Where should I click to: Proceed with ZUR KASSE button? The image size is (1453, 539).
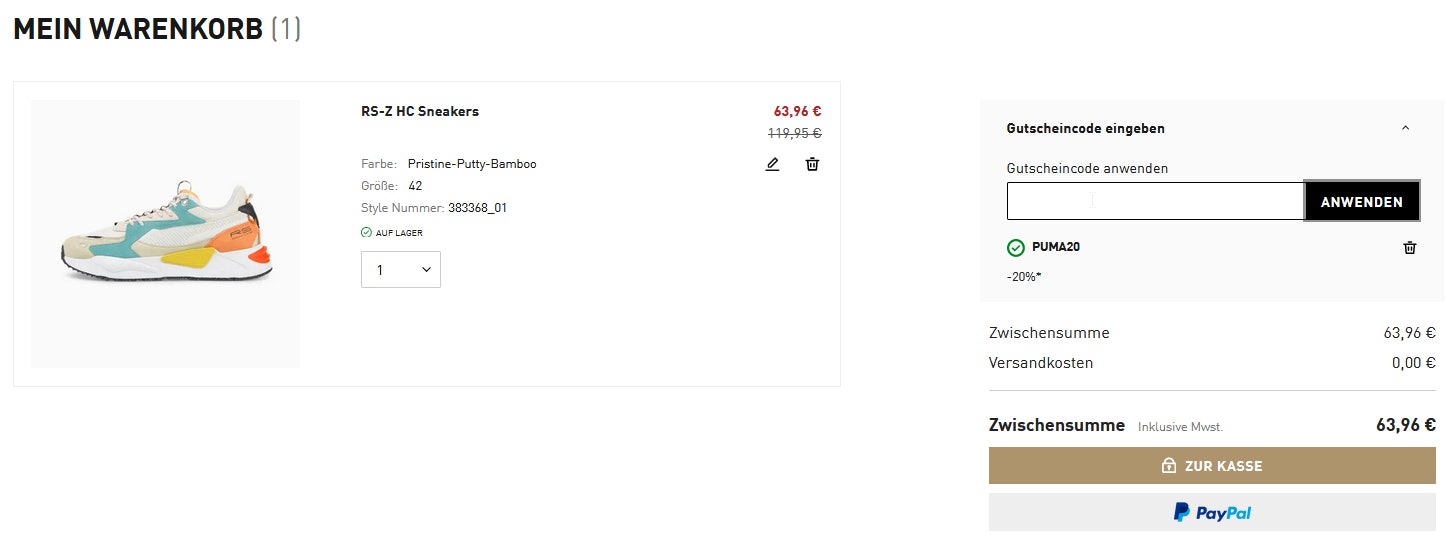tap(1212, 466)
